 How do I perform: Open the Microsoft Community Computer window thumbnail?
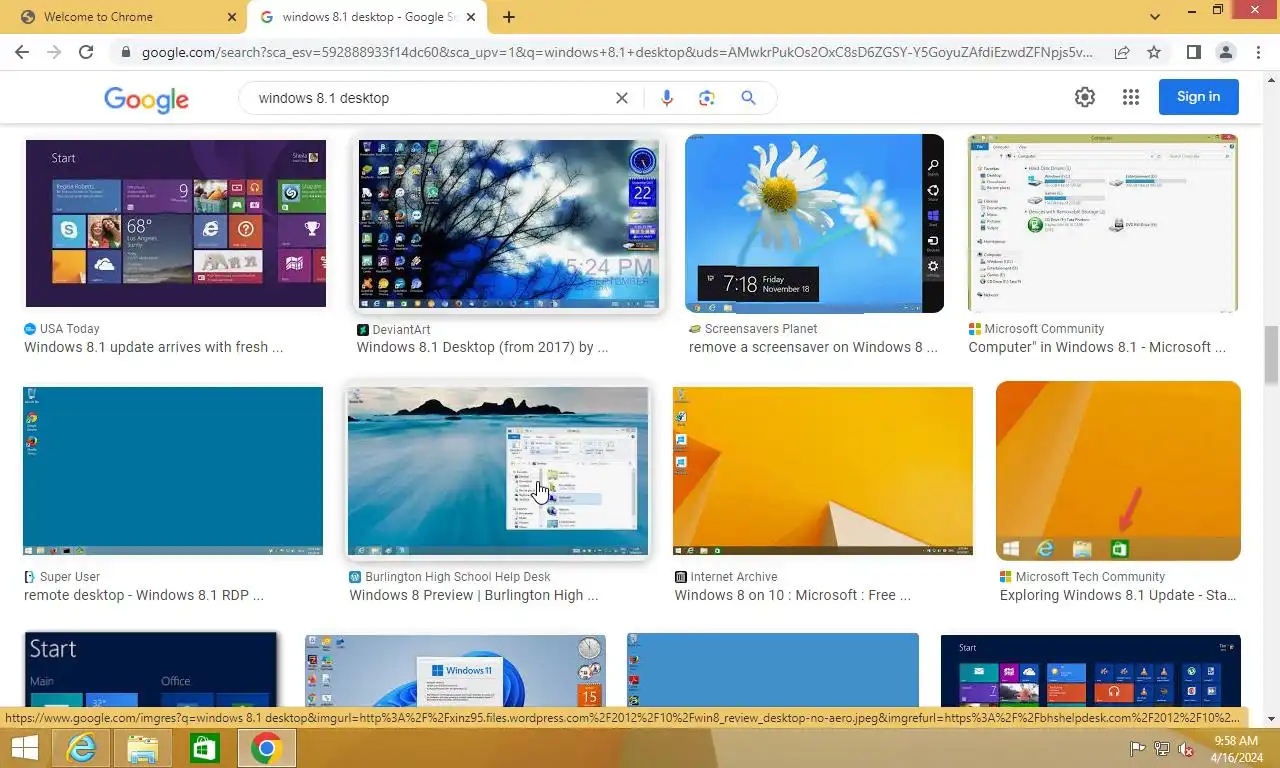1103,223
